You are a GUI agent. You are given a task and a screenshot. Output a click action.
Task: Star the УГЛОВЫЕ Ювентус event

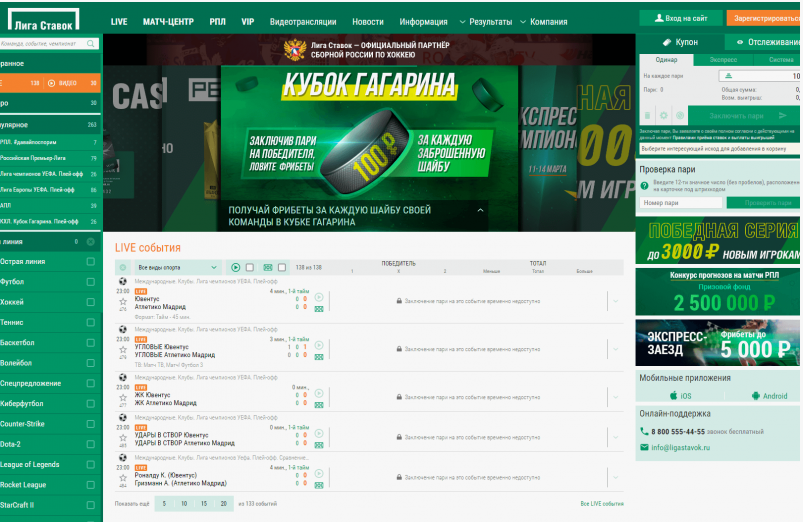tap(123, 350)
